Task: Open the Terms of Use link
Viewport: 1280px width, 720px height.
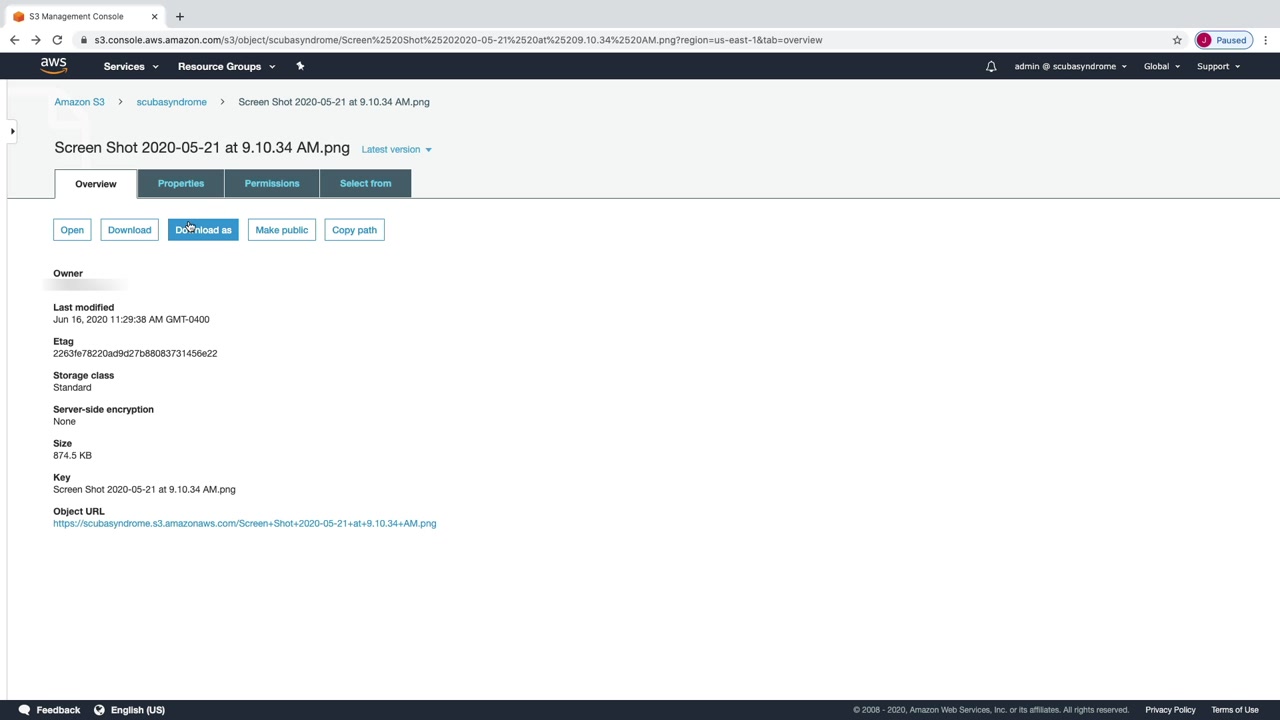Action: (1235, 710)
